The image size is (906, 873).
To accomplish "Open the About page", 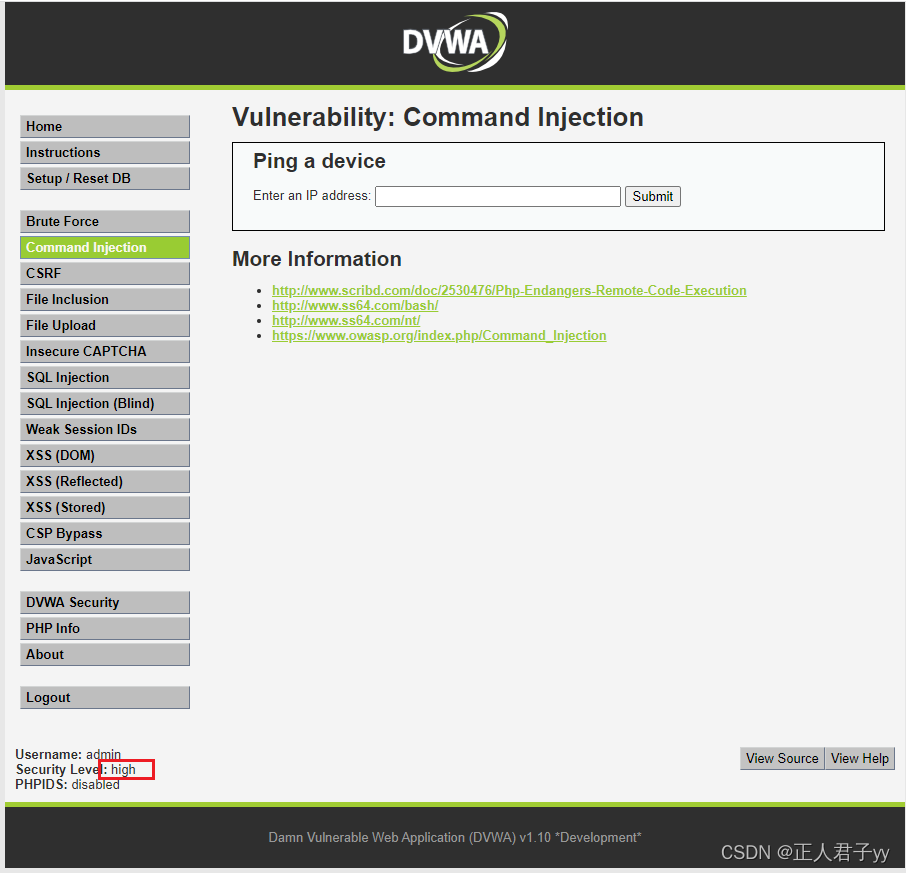I will 105,655.
